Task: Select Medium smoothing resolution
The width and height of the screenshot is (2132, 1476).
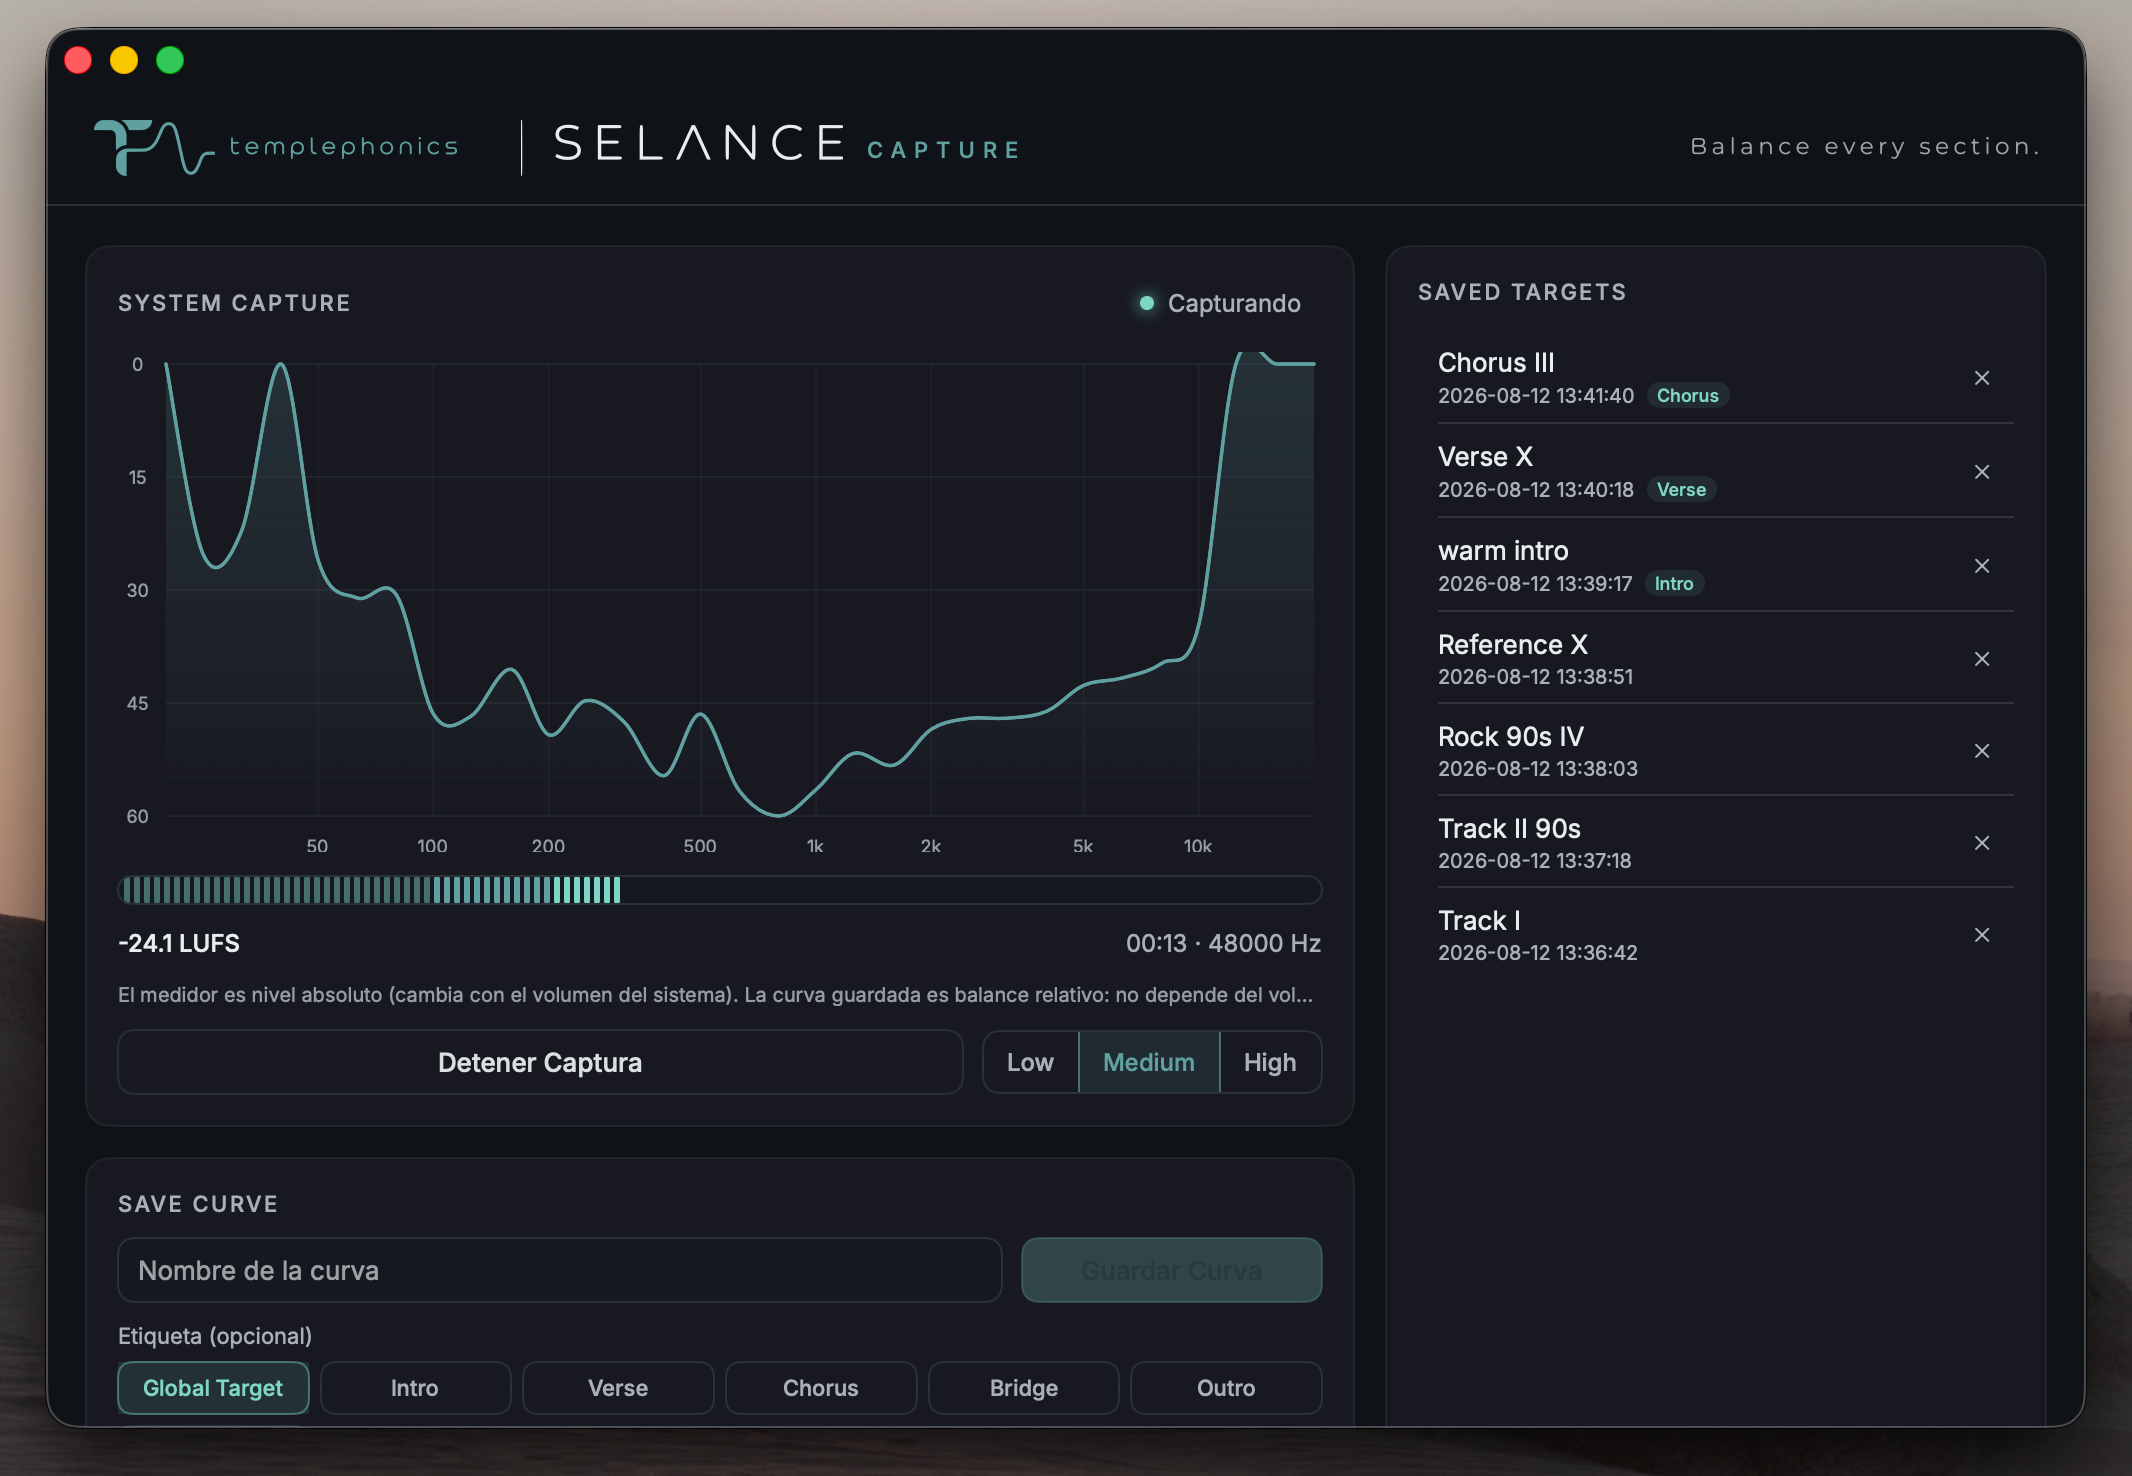Action: (1149, 1062)
